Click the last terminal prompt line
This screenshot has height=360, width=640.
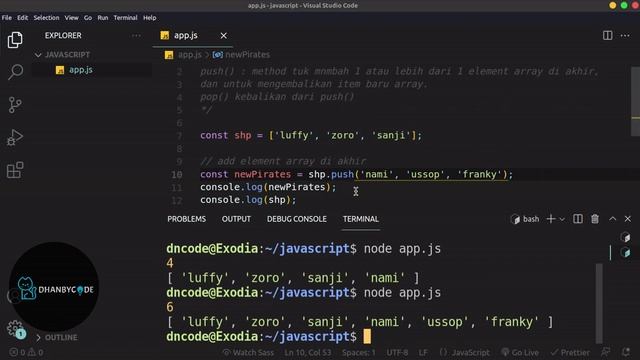click(x=269, y=337)
